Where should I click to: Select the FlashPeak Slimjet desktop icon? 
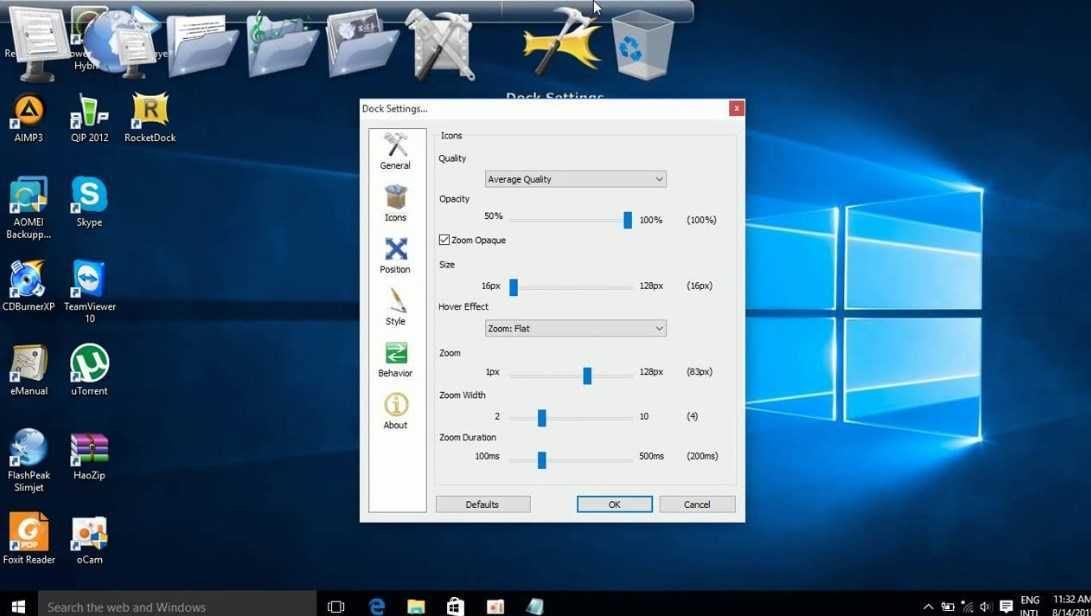pyautogui.click(x=29, y=461)
